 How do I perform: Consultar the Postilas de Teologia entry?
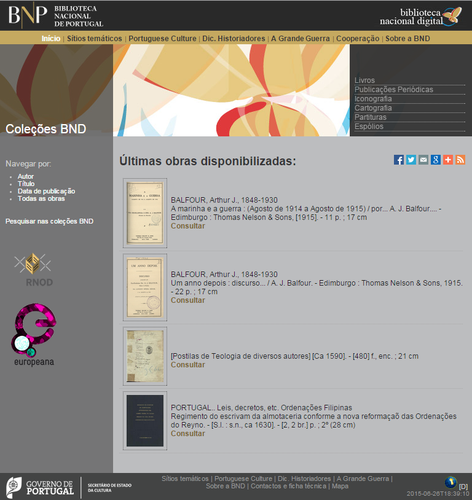pos(188,365)
